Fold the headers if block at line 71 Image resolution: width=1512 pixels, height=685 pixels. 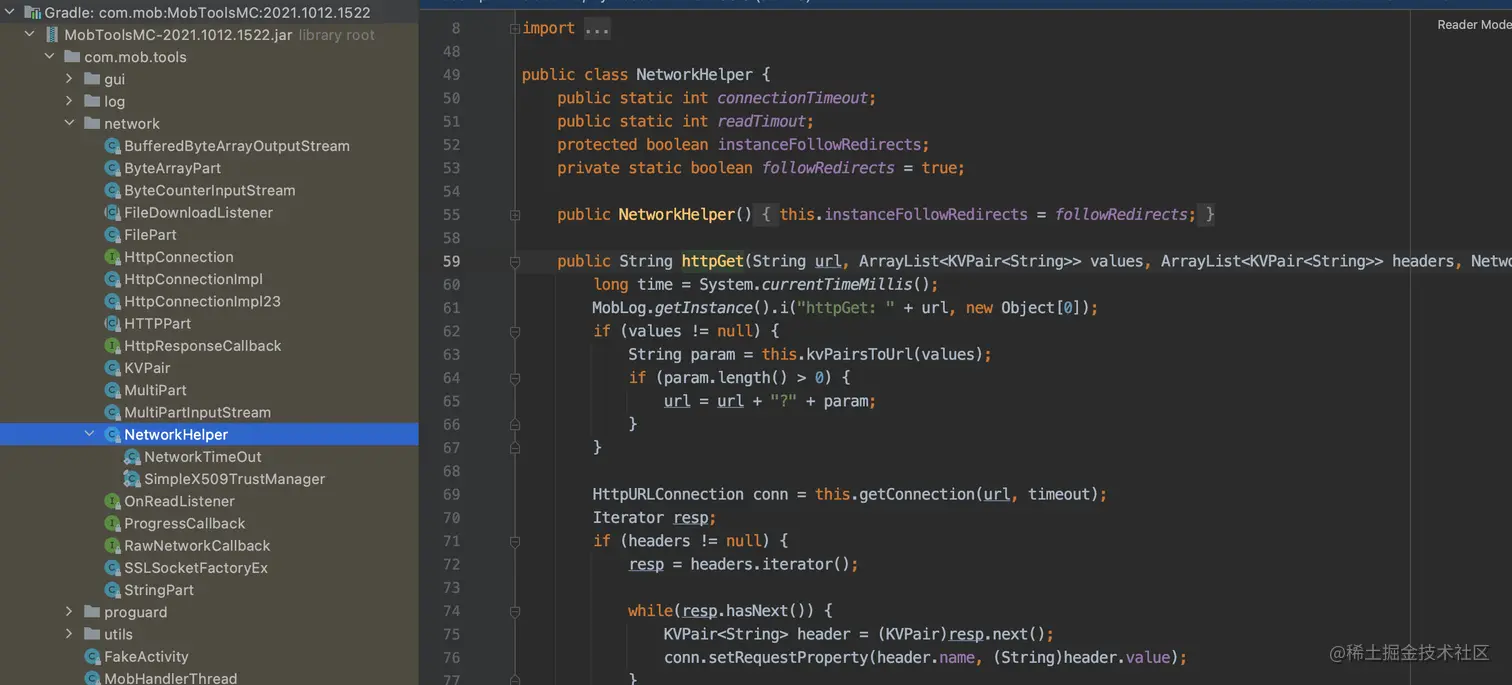515,541
